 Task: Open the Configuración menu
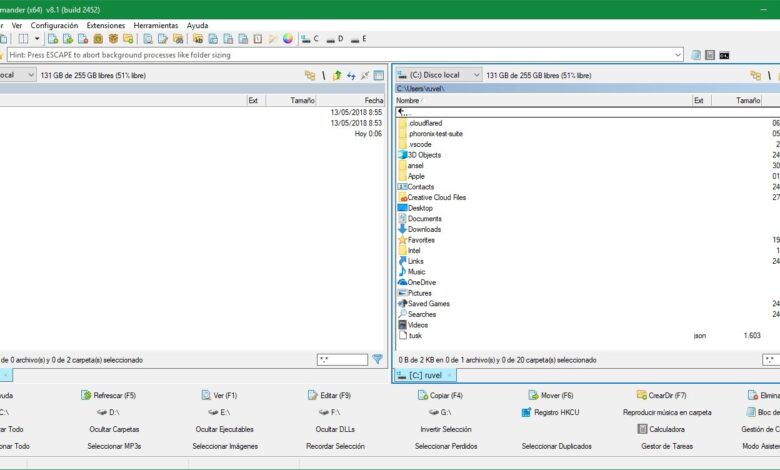(x=54, y=25)
